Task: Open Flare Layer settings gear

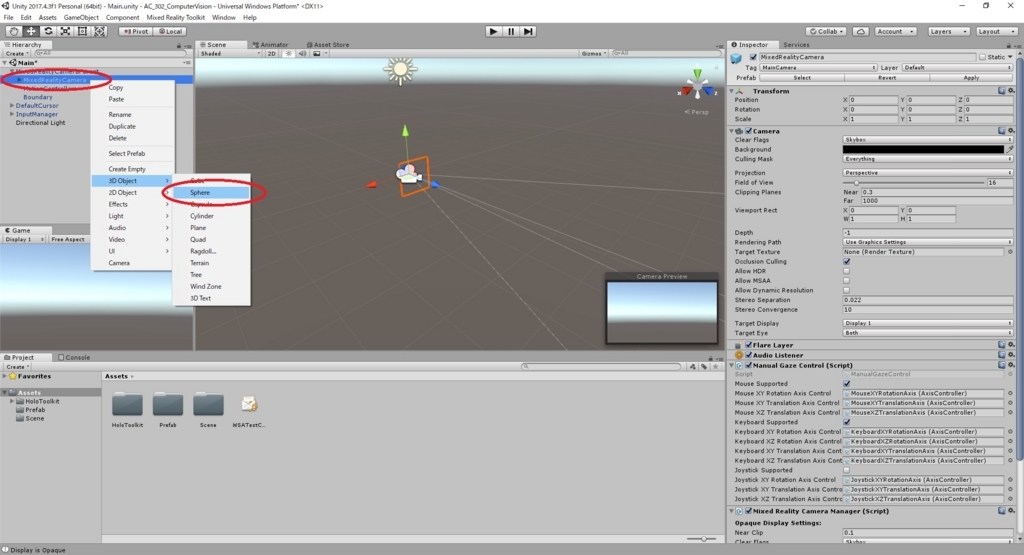Action: tap(1011, 345)
